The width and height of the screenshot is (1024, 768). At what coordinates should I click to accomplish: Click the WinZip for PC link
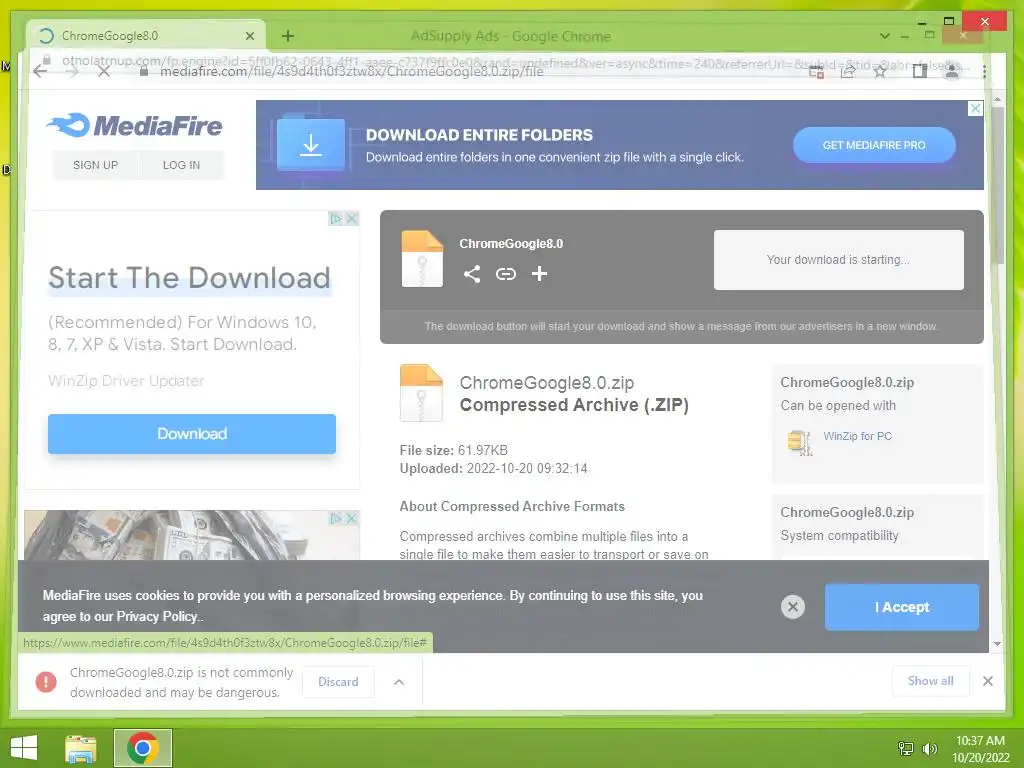pos(857,436)
